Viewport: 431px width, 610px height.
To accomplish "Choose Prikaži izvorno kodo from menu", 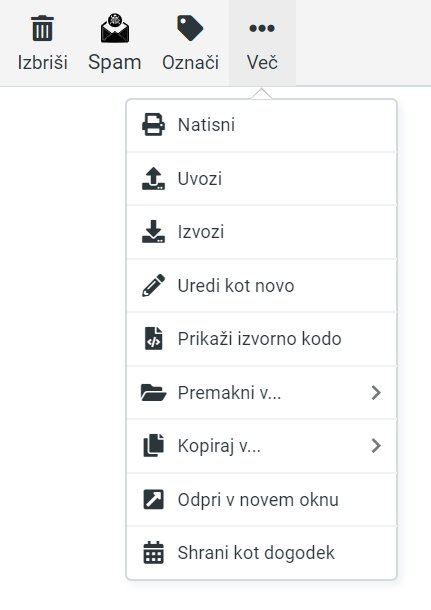I will tap(261, 339).
